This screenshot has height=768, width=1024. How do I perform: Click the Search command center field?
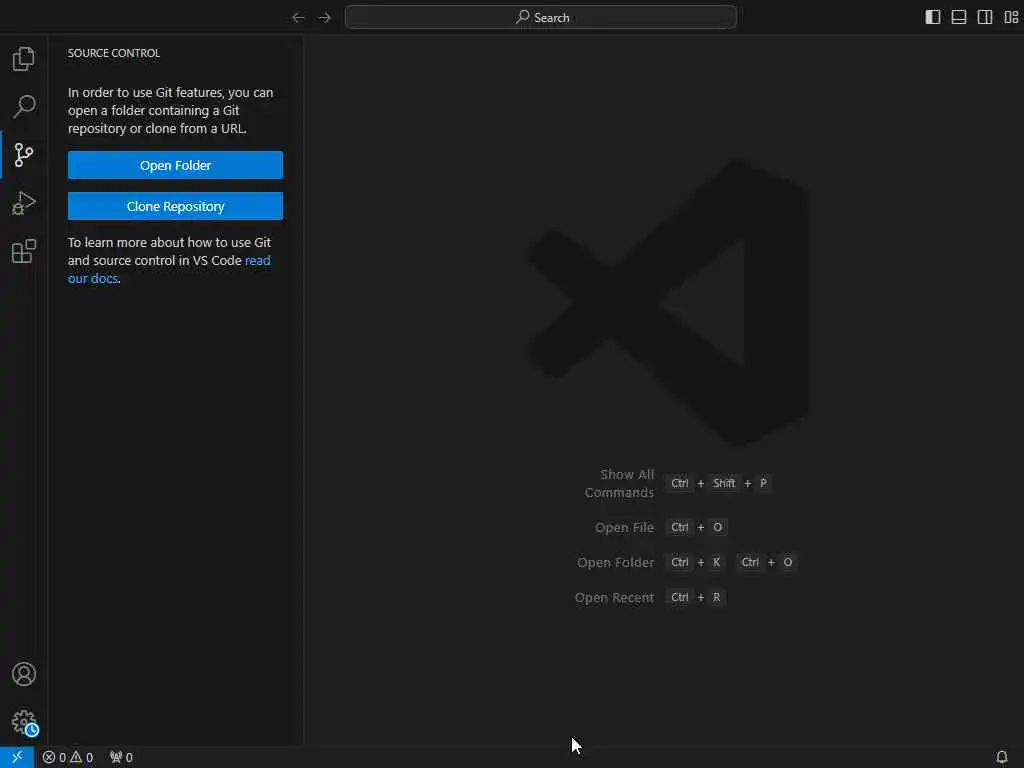[x=541, y=18]
